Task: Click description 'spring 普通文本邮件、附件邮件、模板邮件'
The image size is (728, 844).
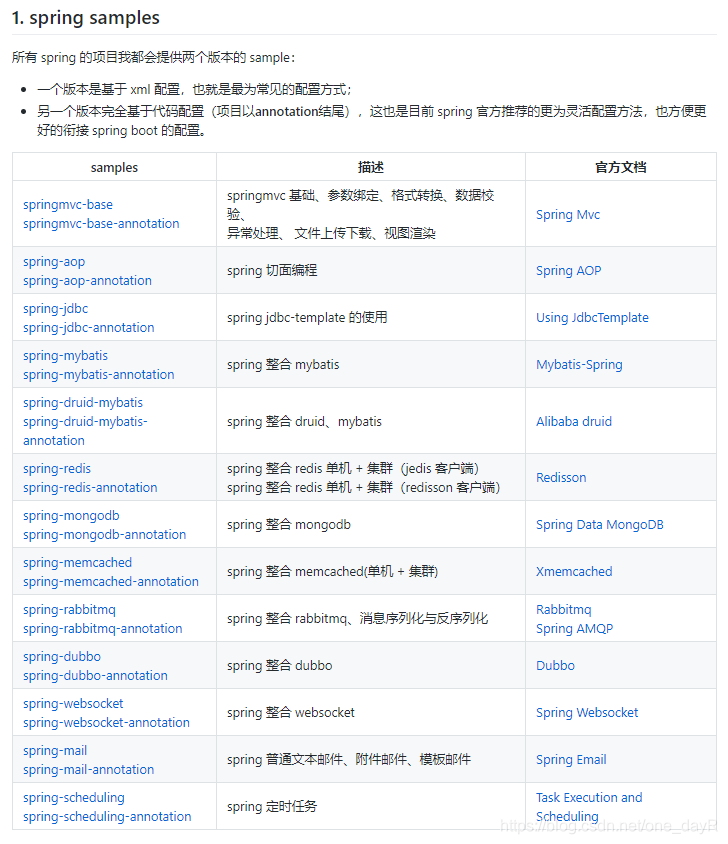Action: [349, 759]
